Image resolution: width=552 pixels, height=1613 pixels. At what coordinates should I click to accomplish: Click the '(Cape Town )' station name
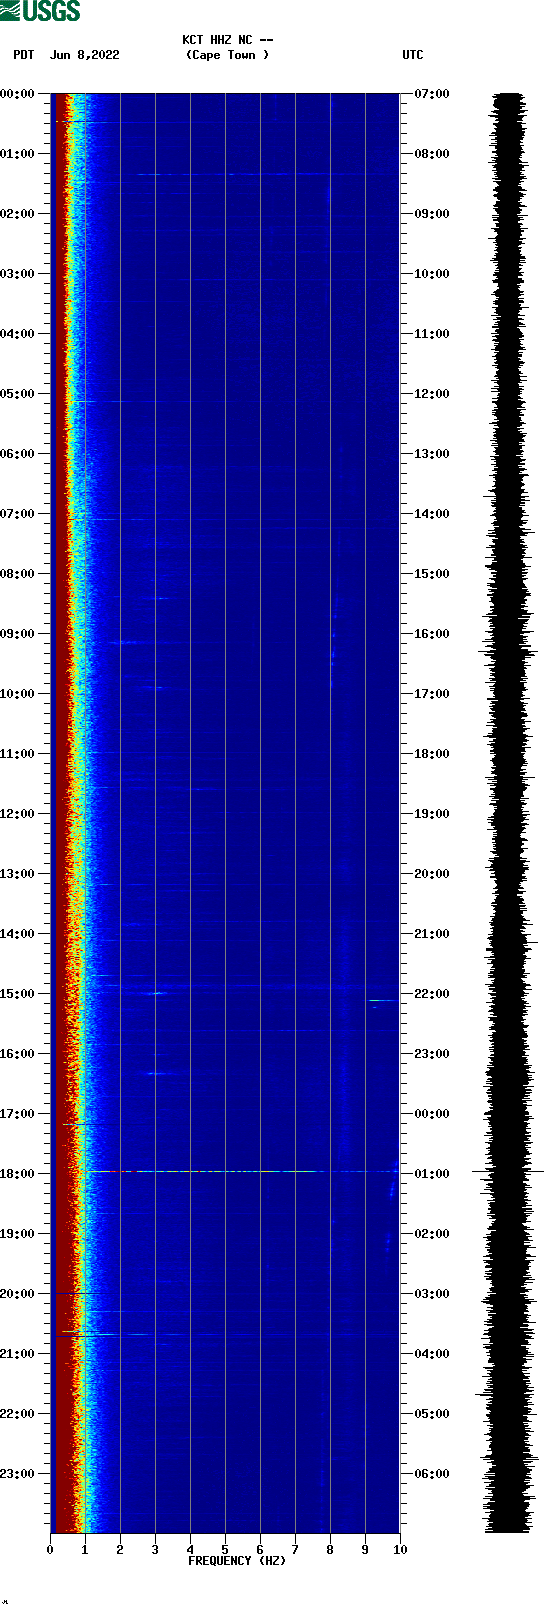coord(228,55)
